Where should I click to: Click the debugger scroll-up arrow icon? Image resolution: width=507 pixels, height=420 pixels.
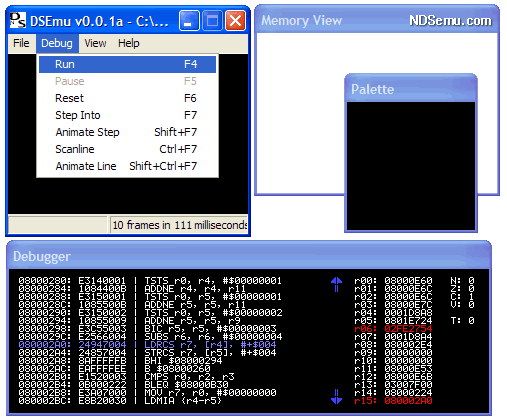(336, 284)
